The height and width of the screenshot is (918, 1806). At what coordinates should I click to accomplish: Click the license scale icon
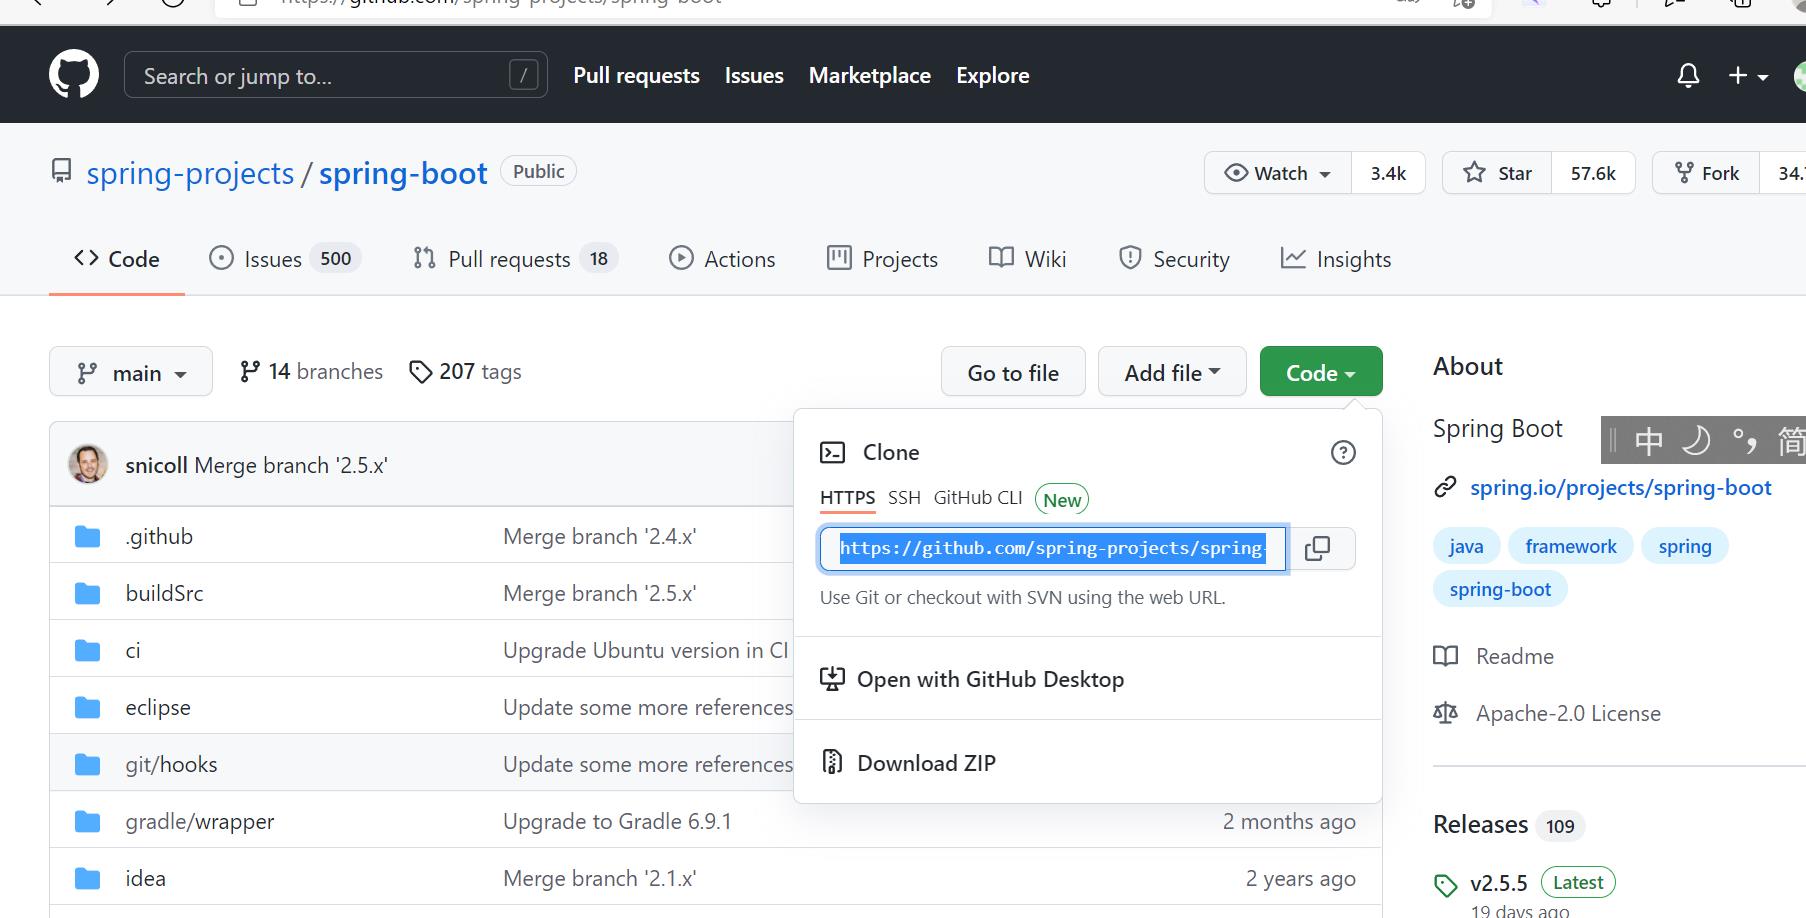[x=1445, y=713]
